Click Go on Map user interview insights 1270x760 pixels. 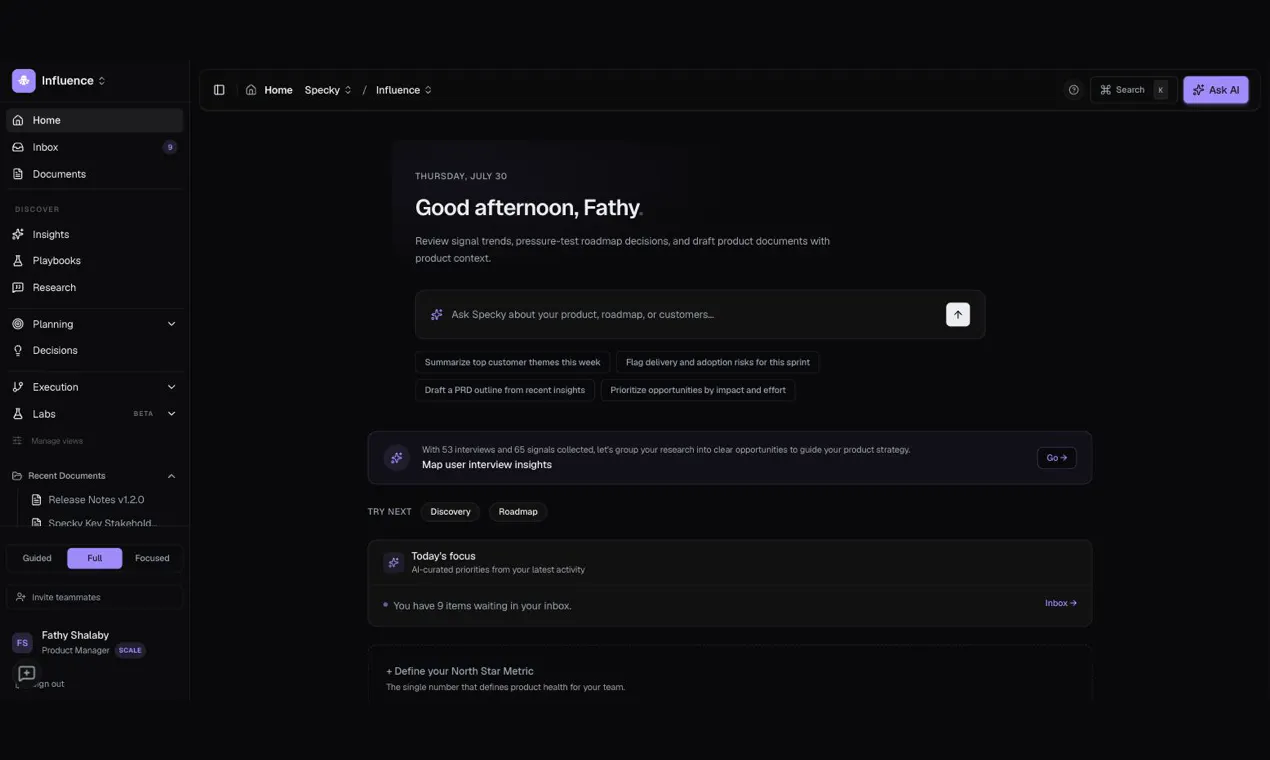pos(1057,458)
